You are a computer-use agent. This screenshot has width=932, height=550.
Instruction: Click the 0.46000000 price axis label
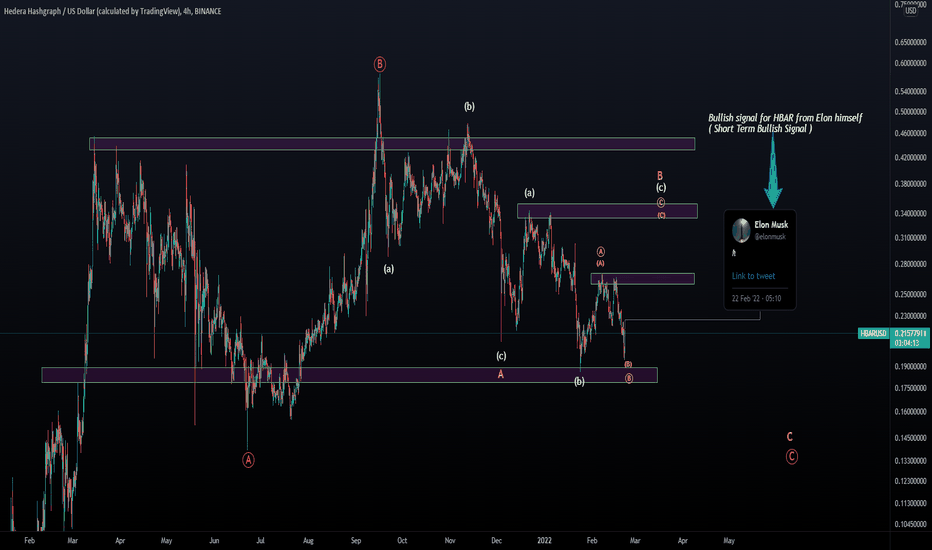point(910,134)
